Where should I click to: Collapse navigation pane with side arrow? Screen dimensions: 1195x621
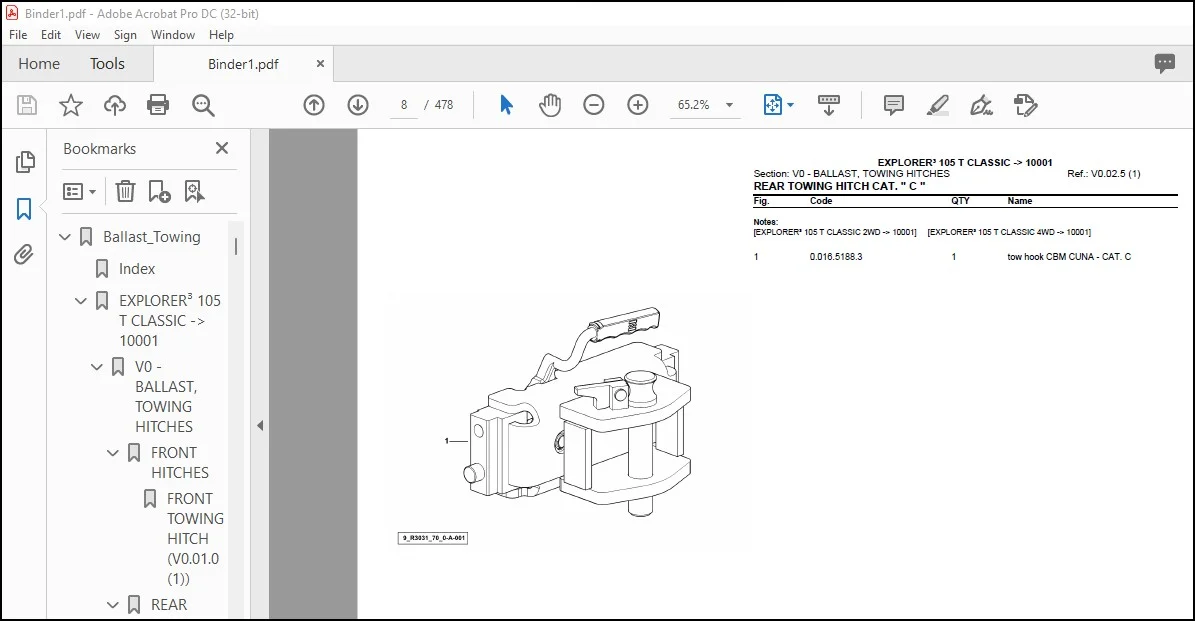tap(260, 425)
